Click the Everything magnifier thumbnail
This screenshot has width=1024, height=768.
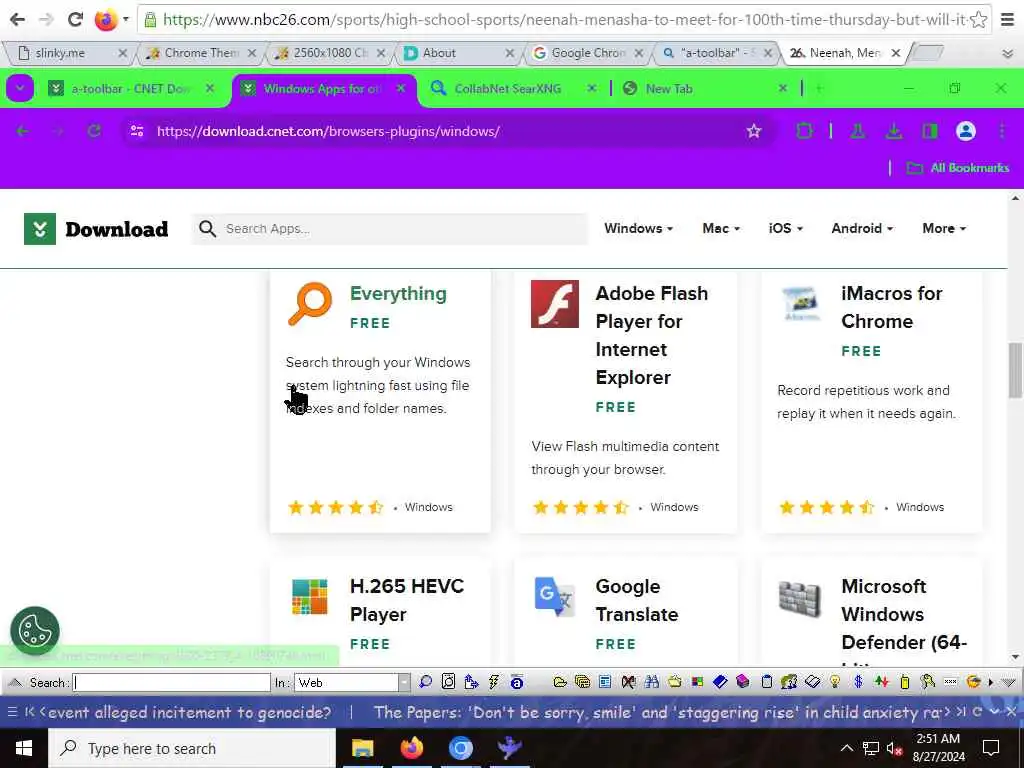310,304
